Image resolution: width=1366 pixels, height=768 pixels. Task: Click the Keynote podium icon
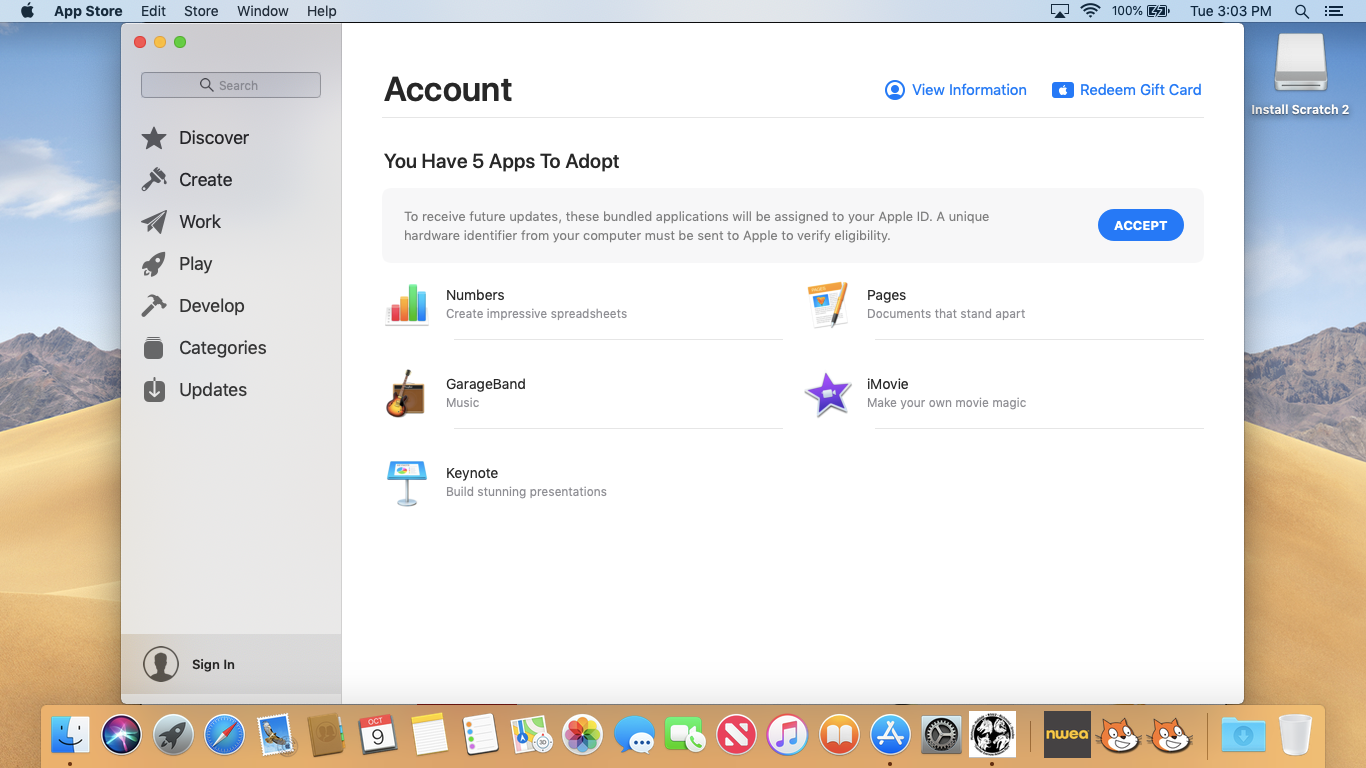[x=407, y=483]
